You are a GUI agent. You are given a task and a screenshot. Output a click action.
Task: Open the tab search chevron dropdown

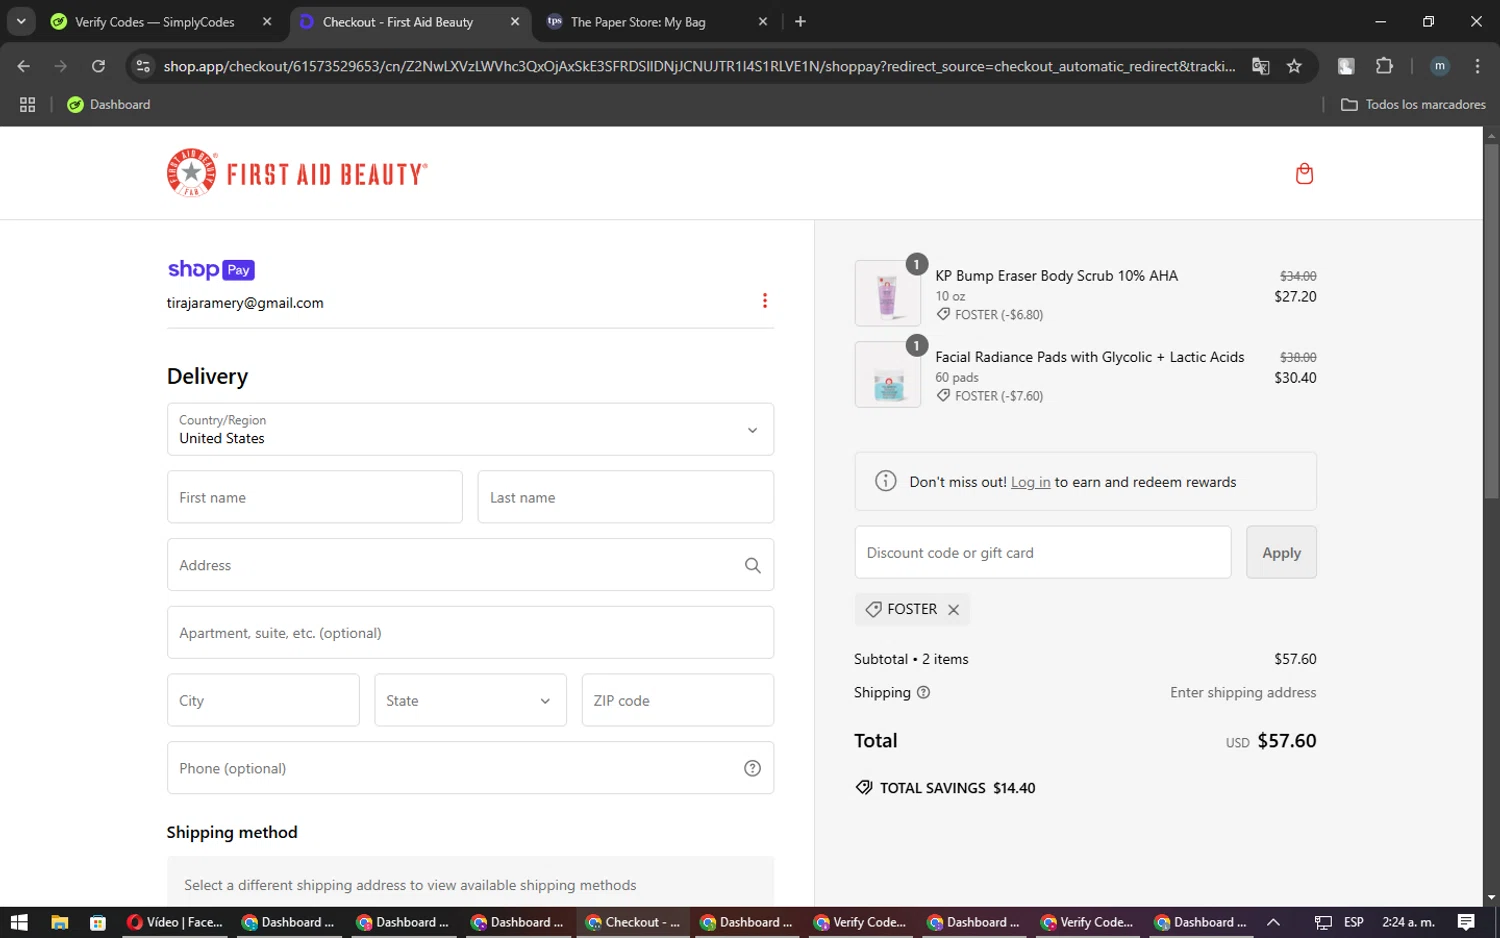(21, 21)
